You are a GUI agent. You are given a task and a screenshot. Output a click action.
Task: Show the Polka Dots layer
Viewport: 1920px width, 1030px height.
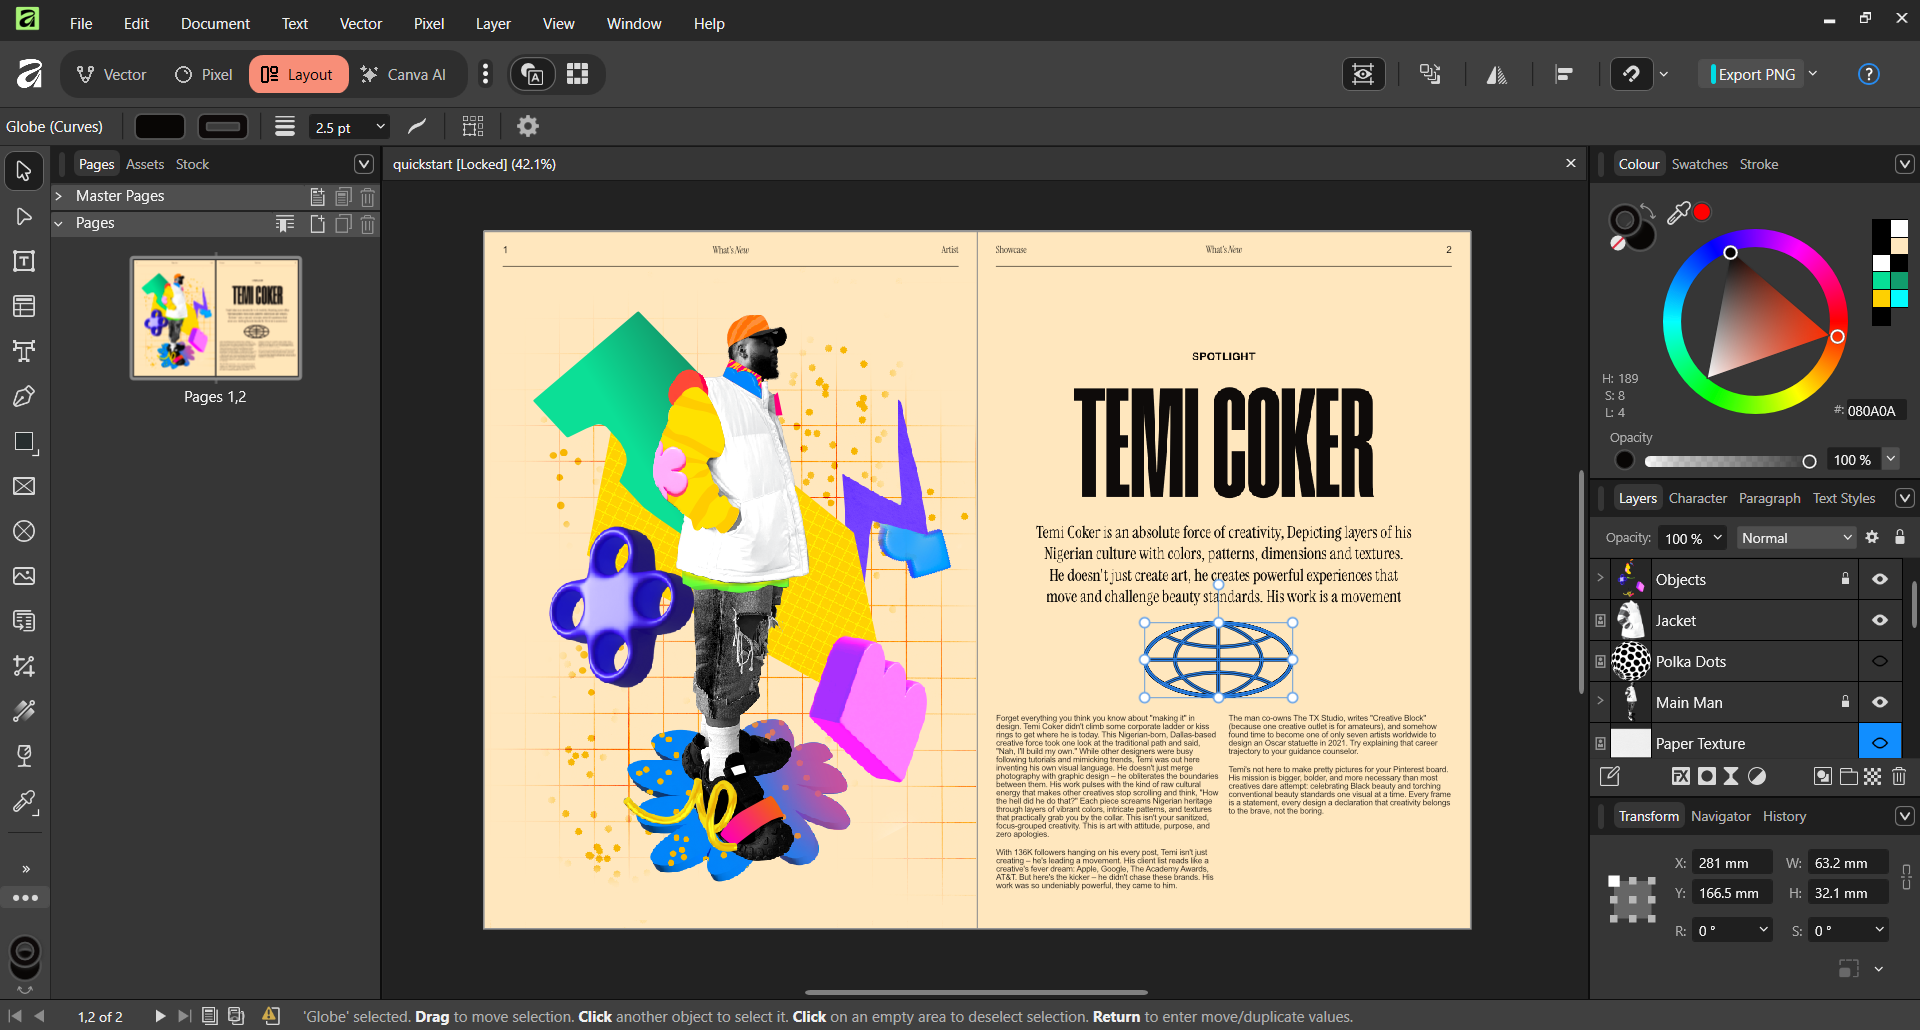[x=1880, y=661]
